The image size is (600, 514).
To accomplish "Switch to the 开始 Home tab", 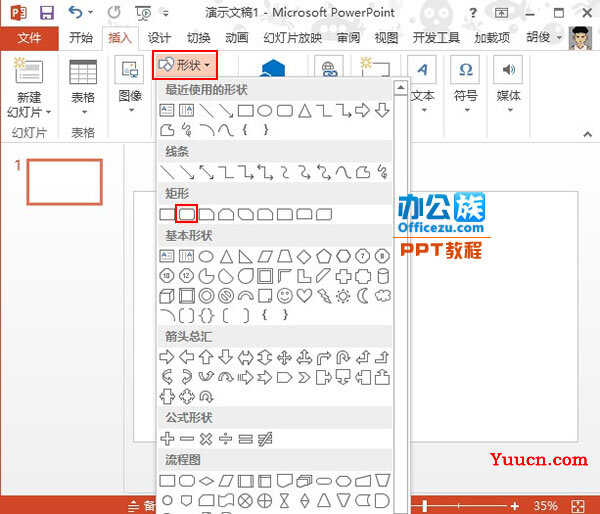I will click(81, 38).
